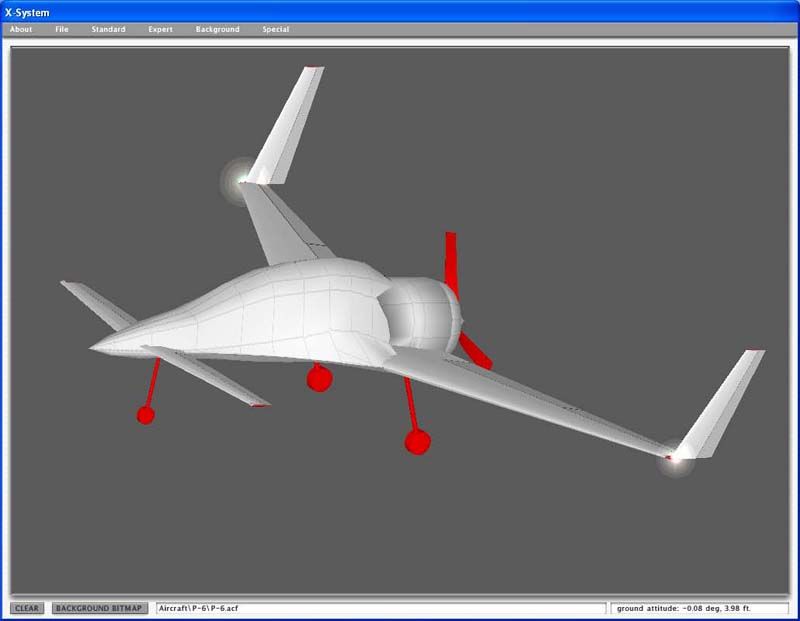Open the Standard menu

click(108, 29)
